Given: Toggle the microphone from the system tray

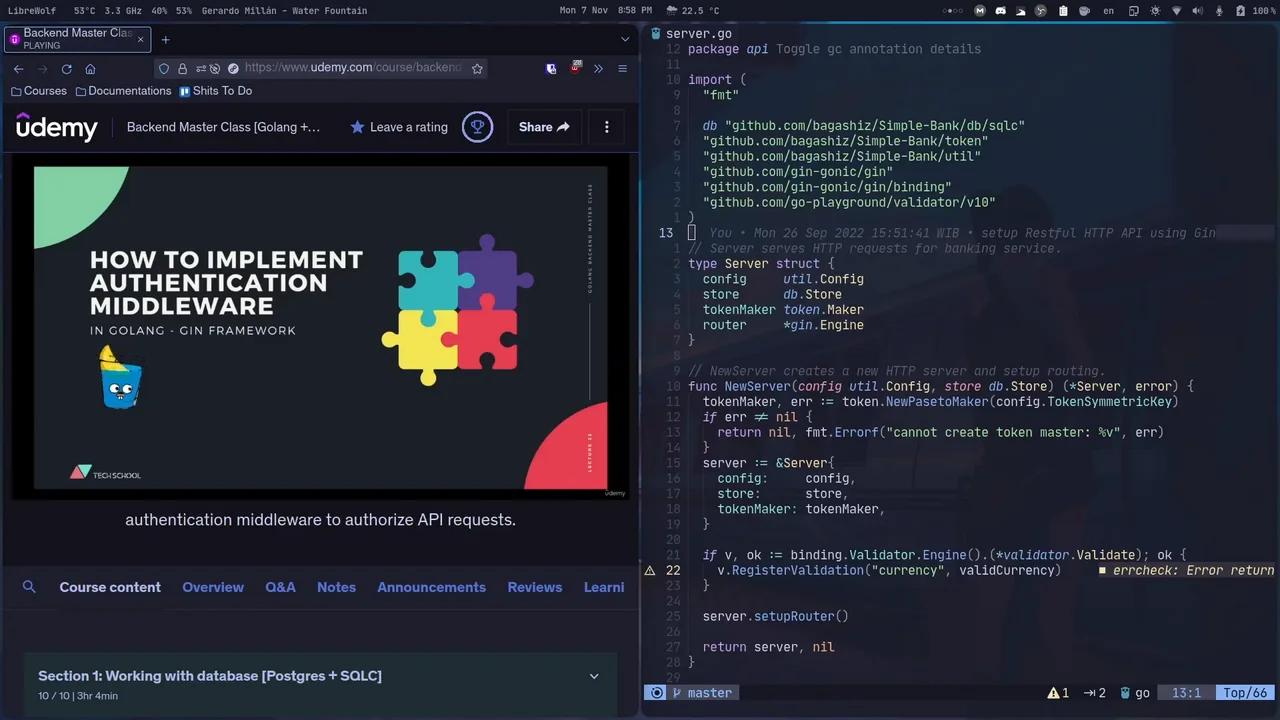Looking at the screenshot, I should 1219,10.
